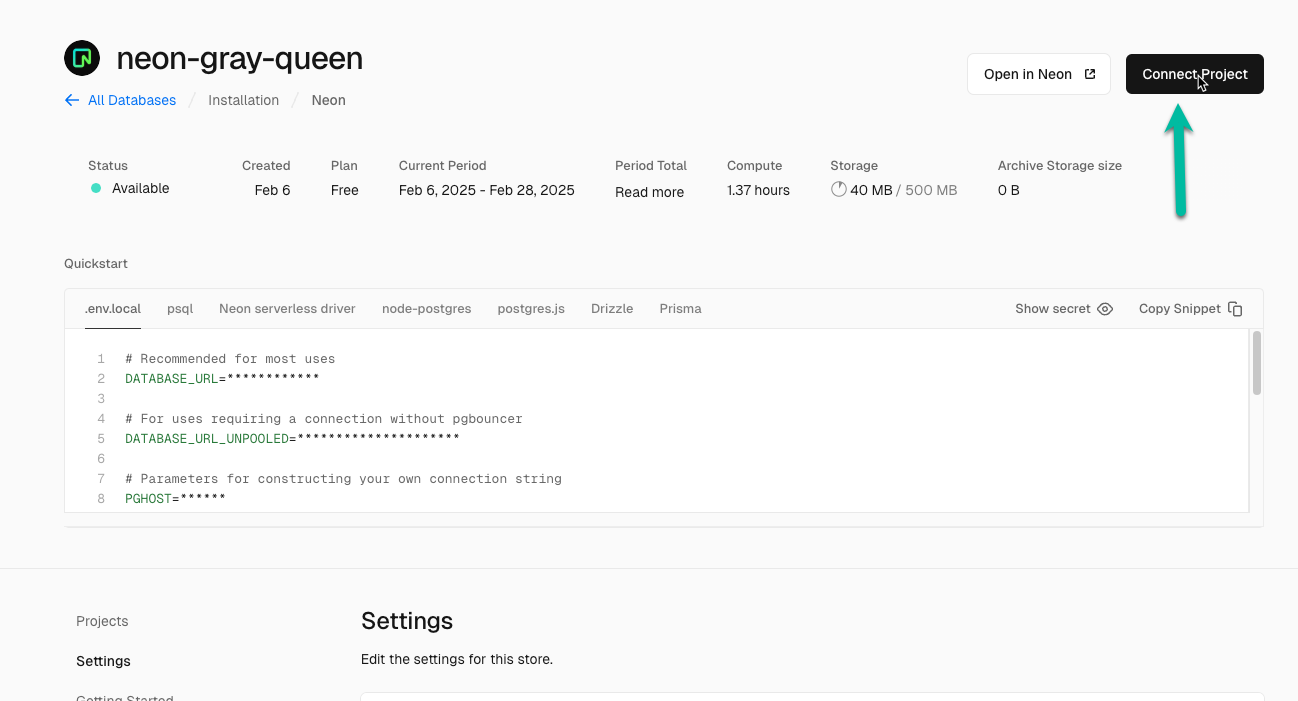Go back to All Databases
1298x701 pixels.
pos(132,100)
